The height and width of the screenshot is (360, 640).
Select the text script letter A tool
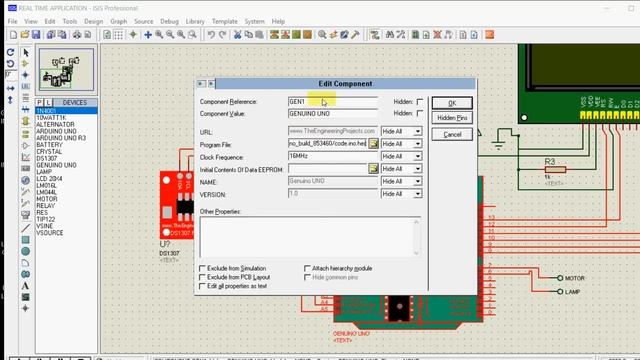(25, 286)
